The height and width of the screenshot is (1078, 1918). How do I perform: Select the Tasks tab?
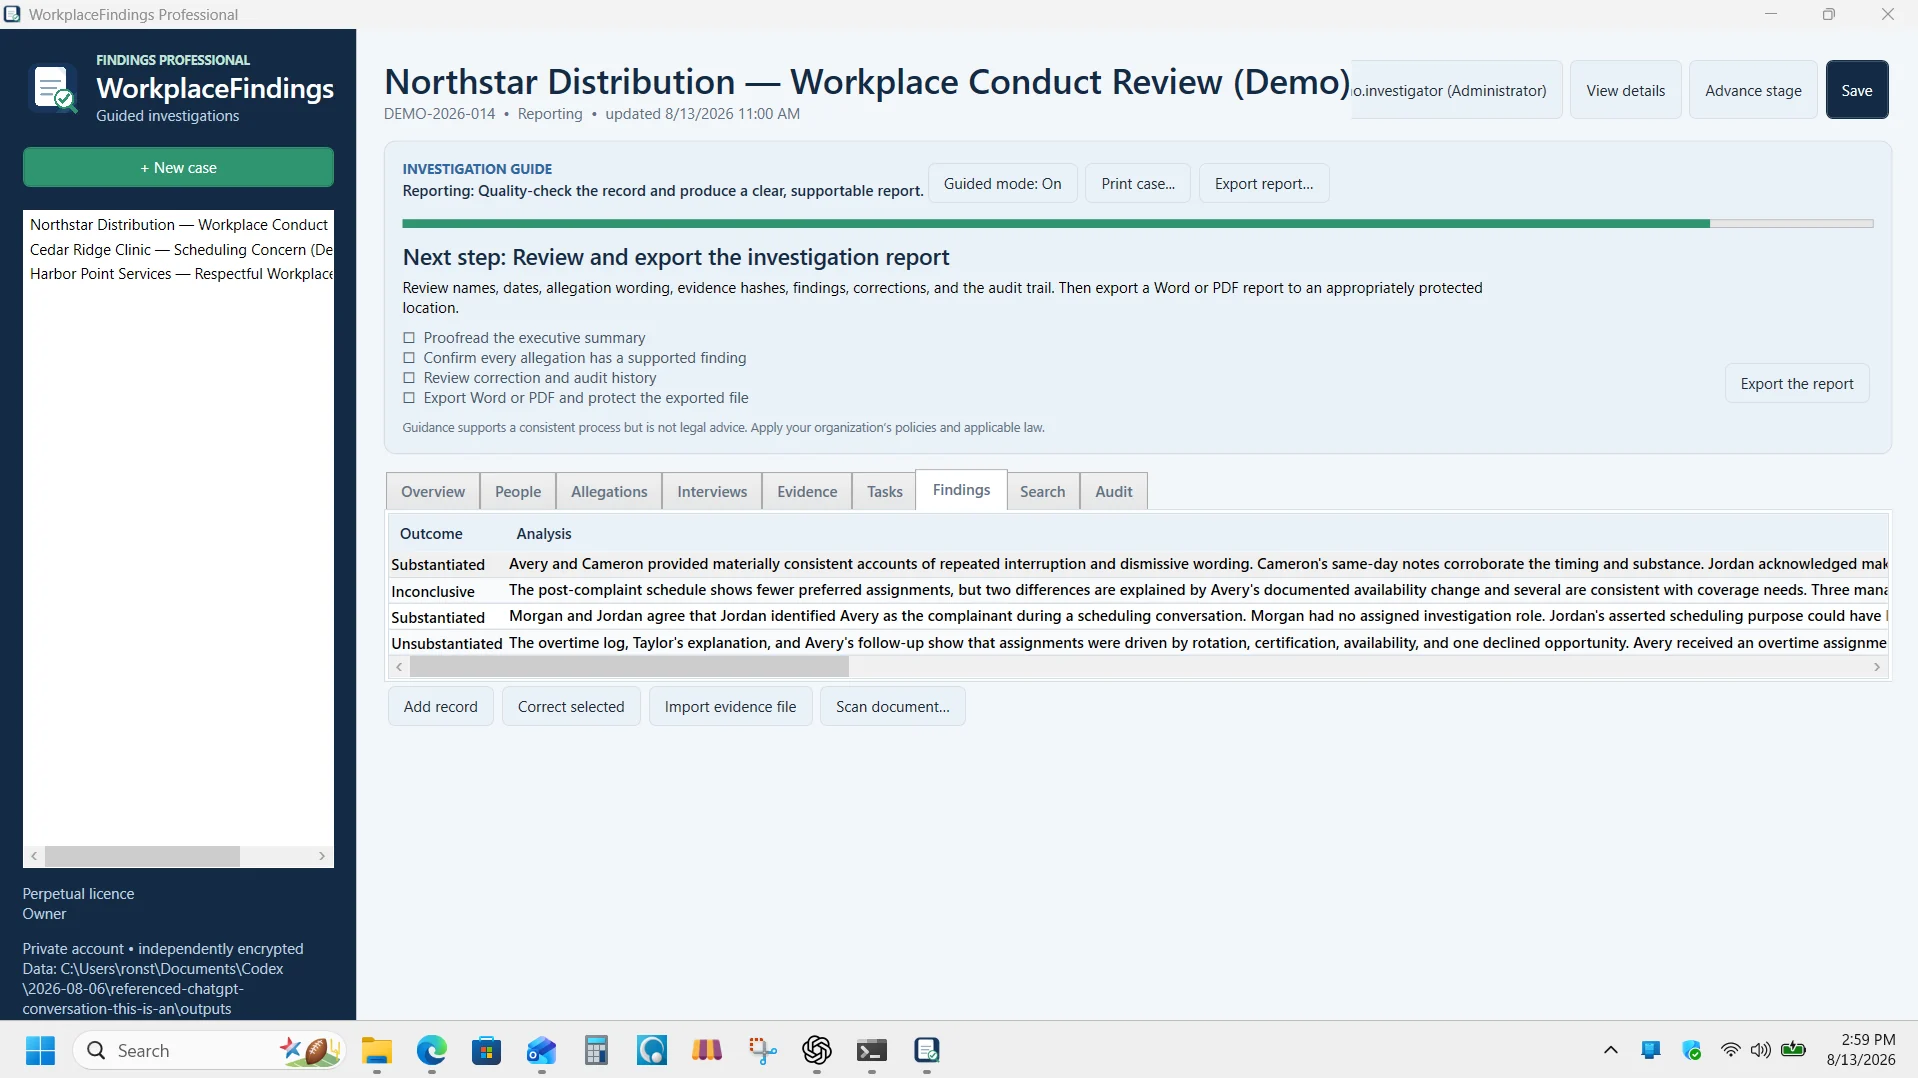point(884,492)
